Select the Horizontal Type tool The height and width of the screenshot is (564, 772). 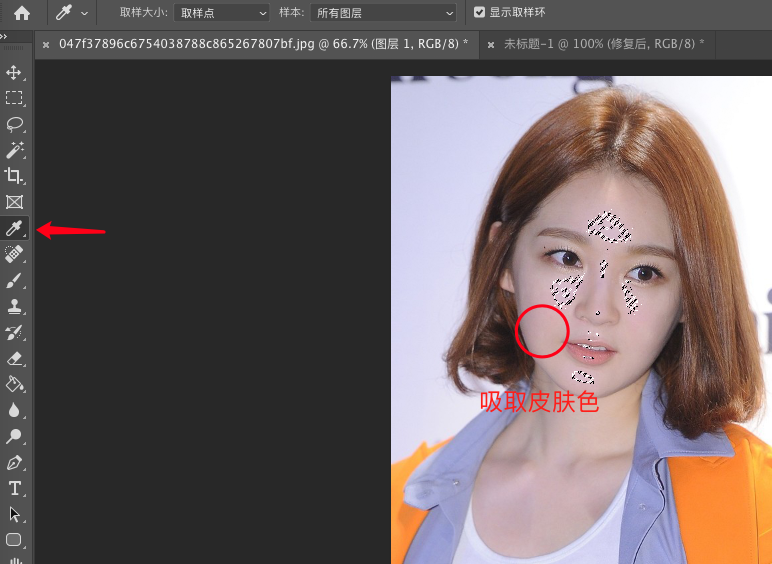click(14, 488)
